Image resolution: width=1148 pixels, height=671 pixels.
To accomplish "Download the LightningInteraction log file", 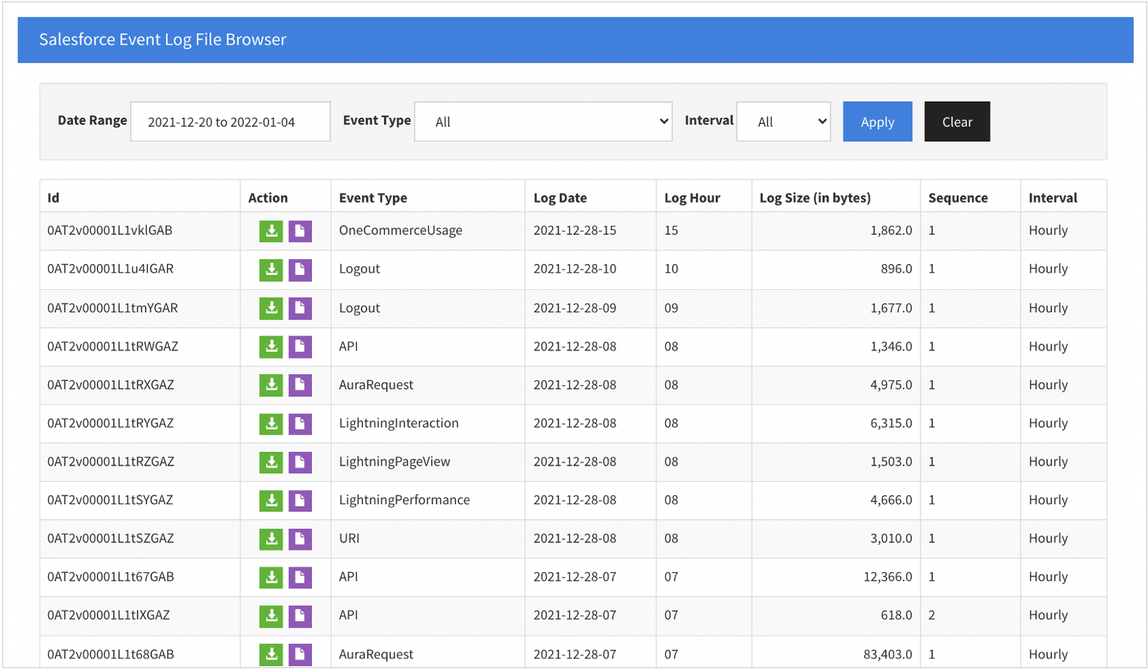I will coord(271,423).
